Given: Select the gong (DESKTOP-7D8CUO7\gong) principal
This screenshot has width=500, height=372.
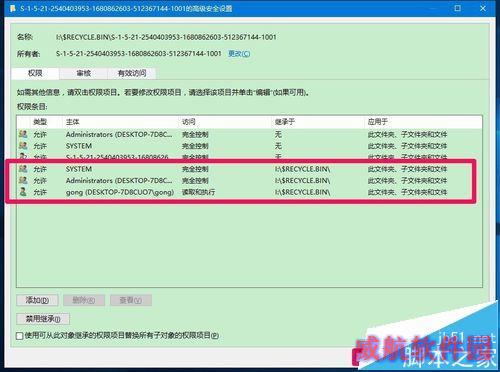Looking at the screenshot, I should (x=120, y=192).
